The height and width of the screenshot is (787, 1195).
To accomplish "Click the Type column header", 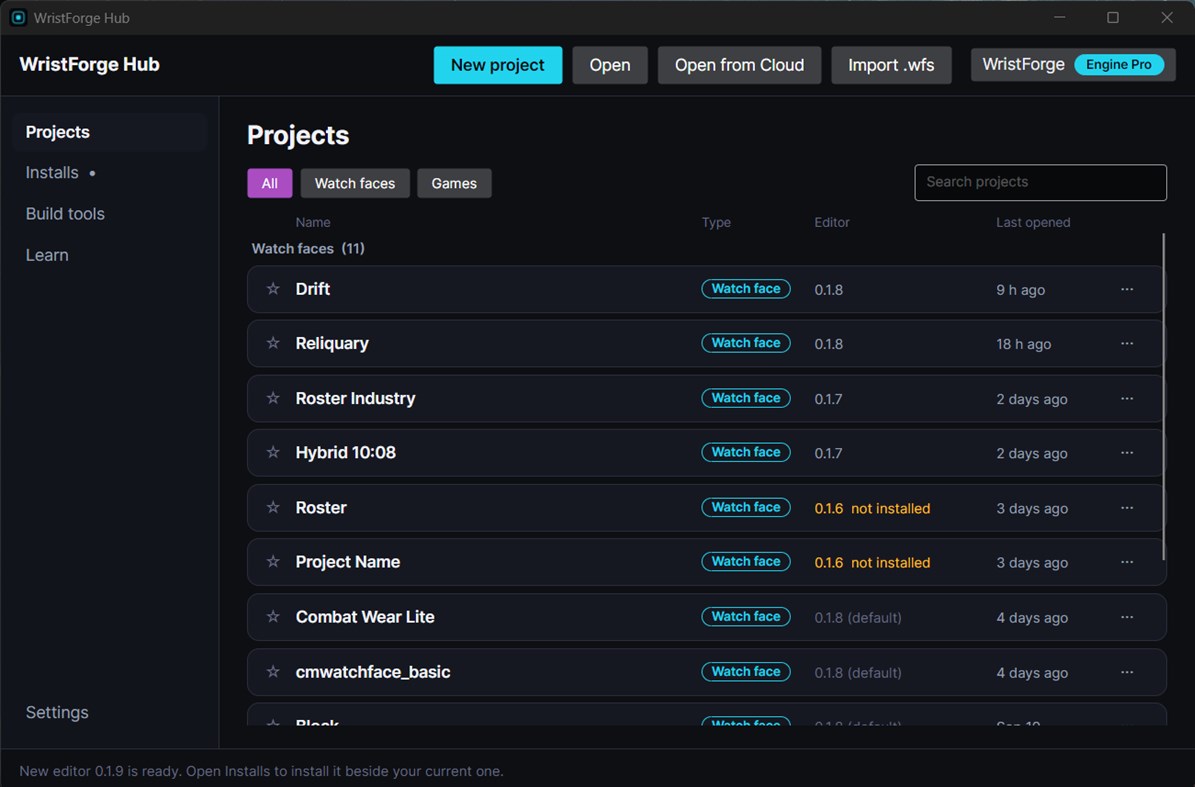I will pos(716,222).
